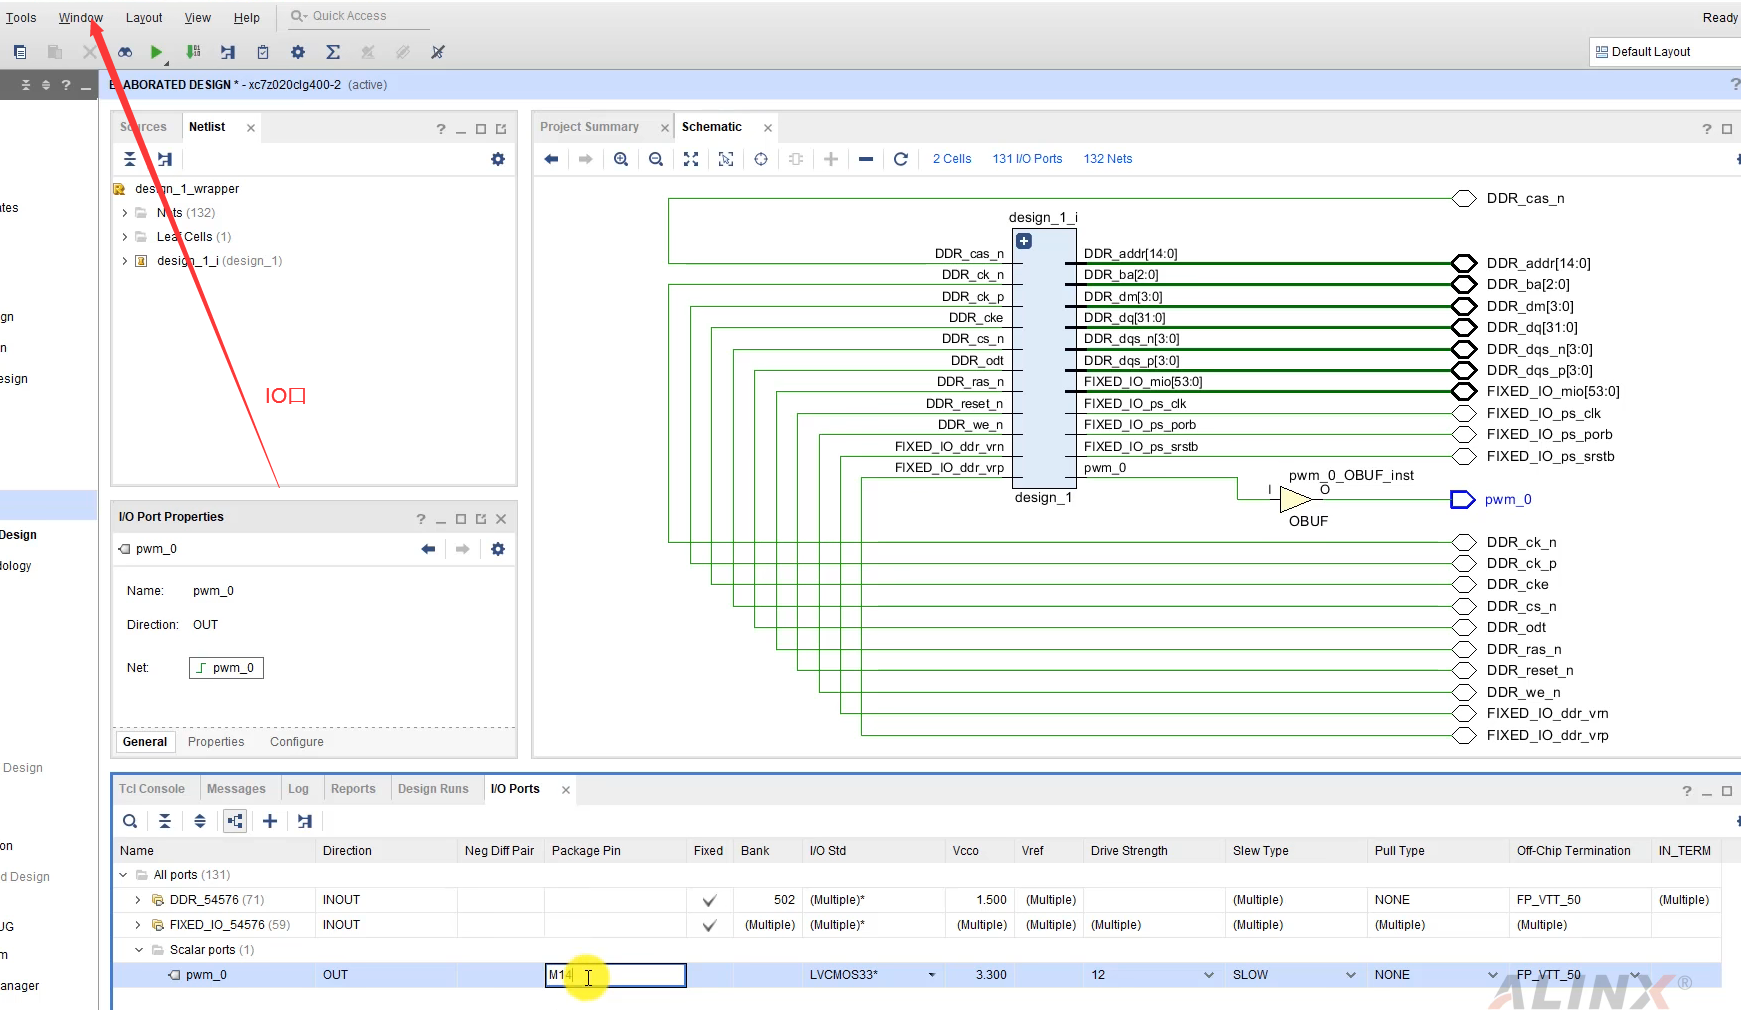Open Pull Type dropdown for pwm_0
The image size is (1741, 1010).
click(1493, 975)
